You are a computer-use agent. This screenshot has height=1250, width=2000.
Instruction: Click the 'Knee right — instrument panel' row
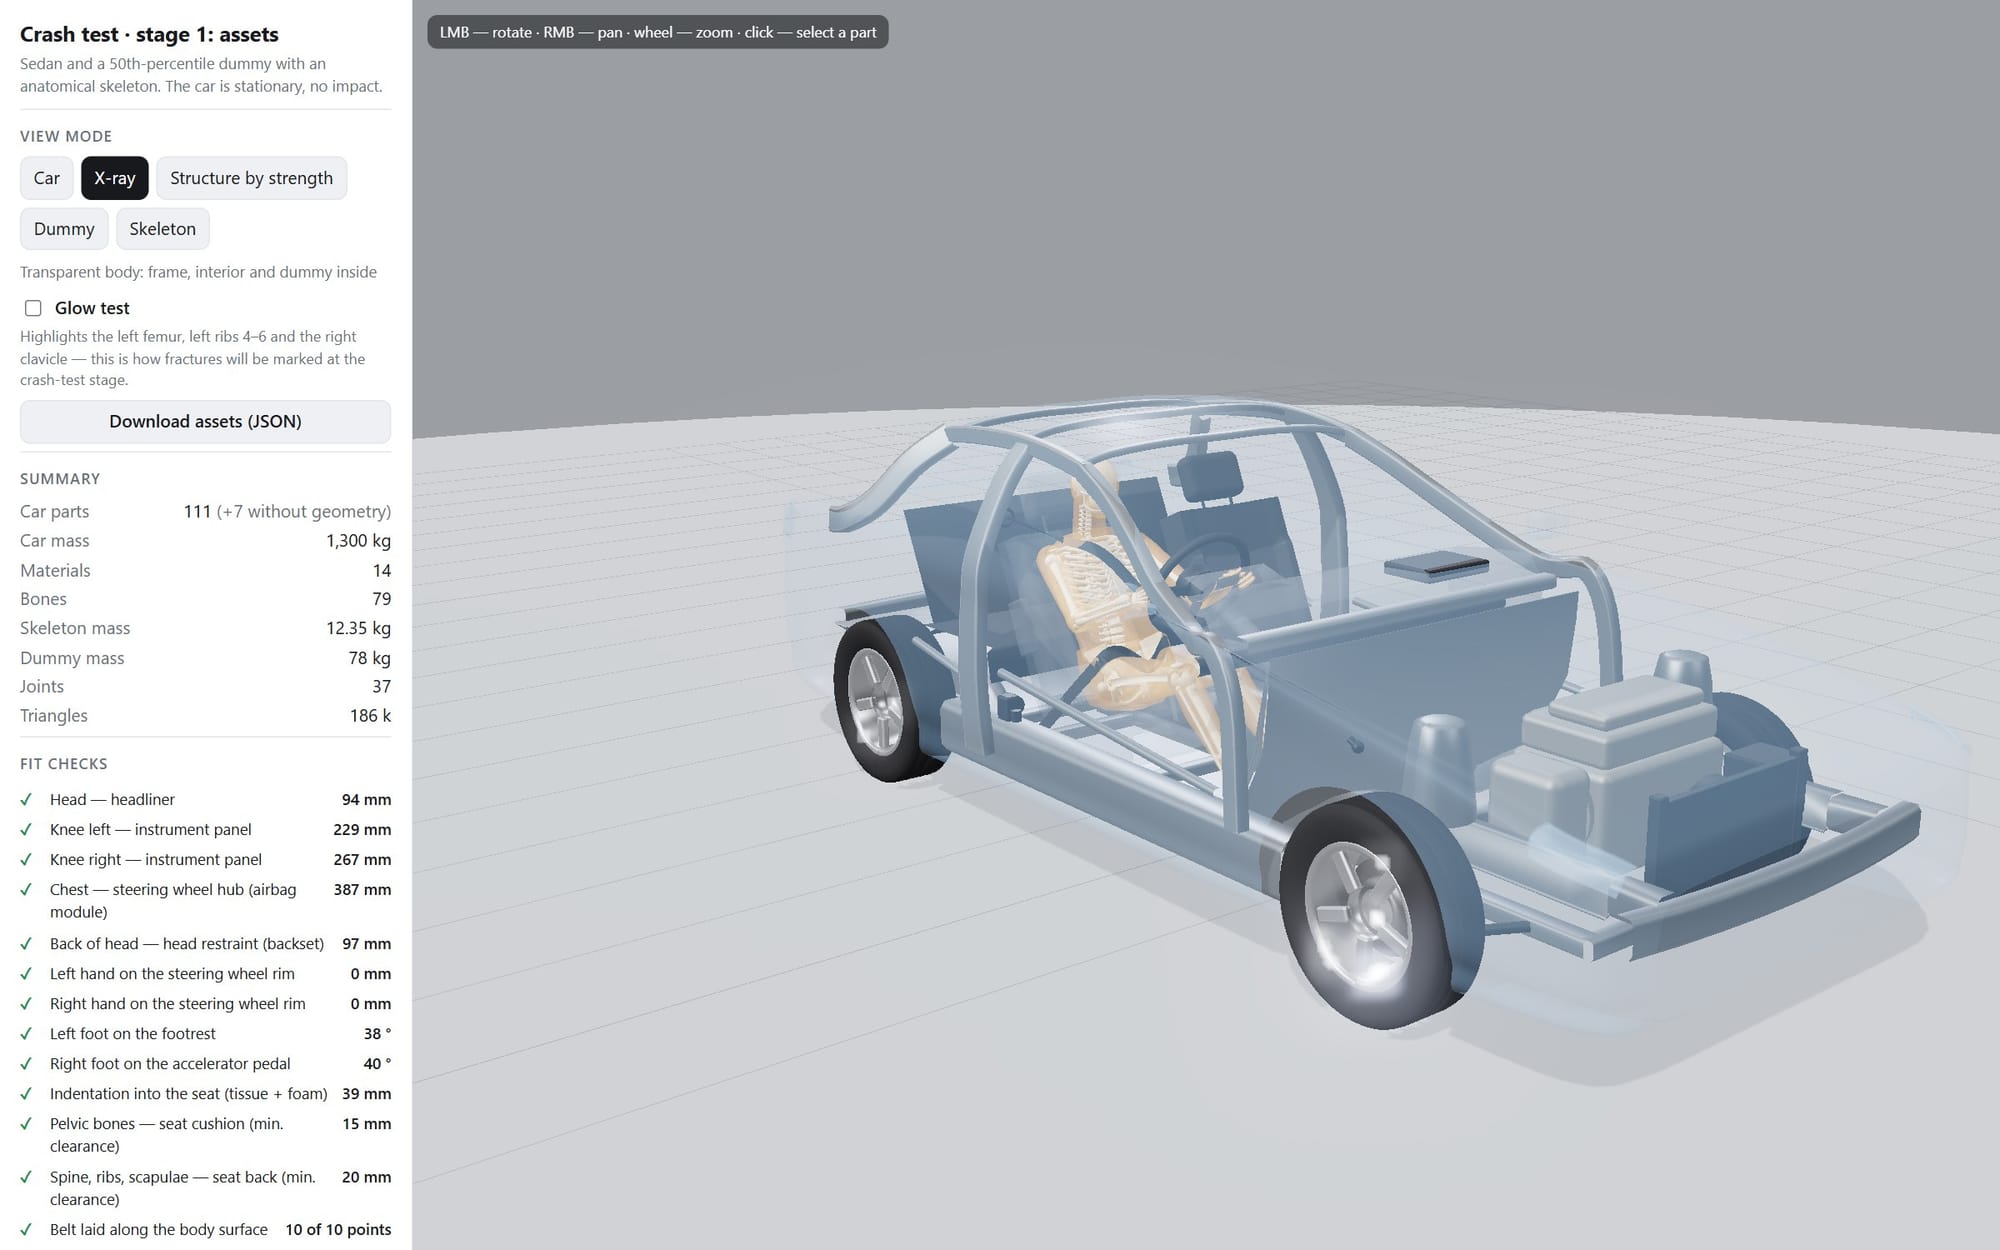click(x=205, y=860)
